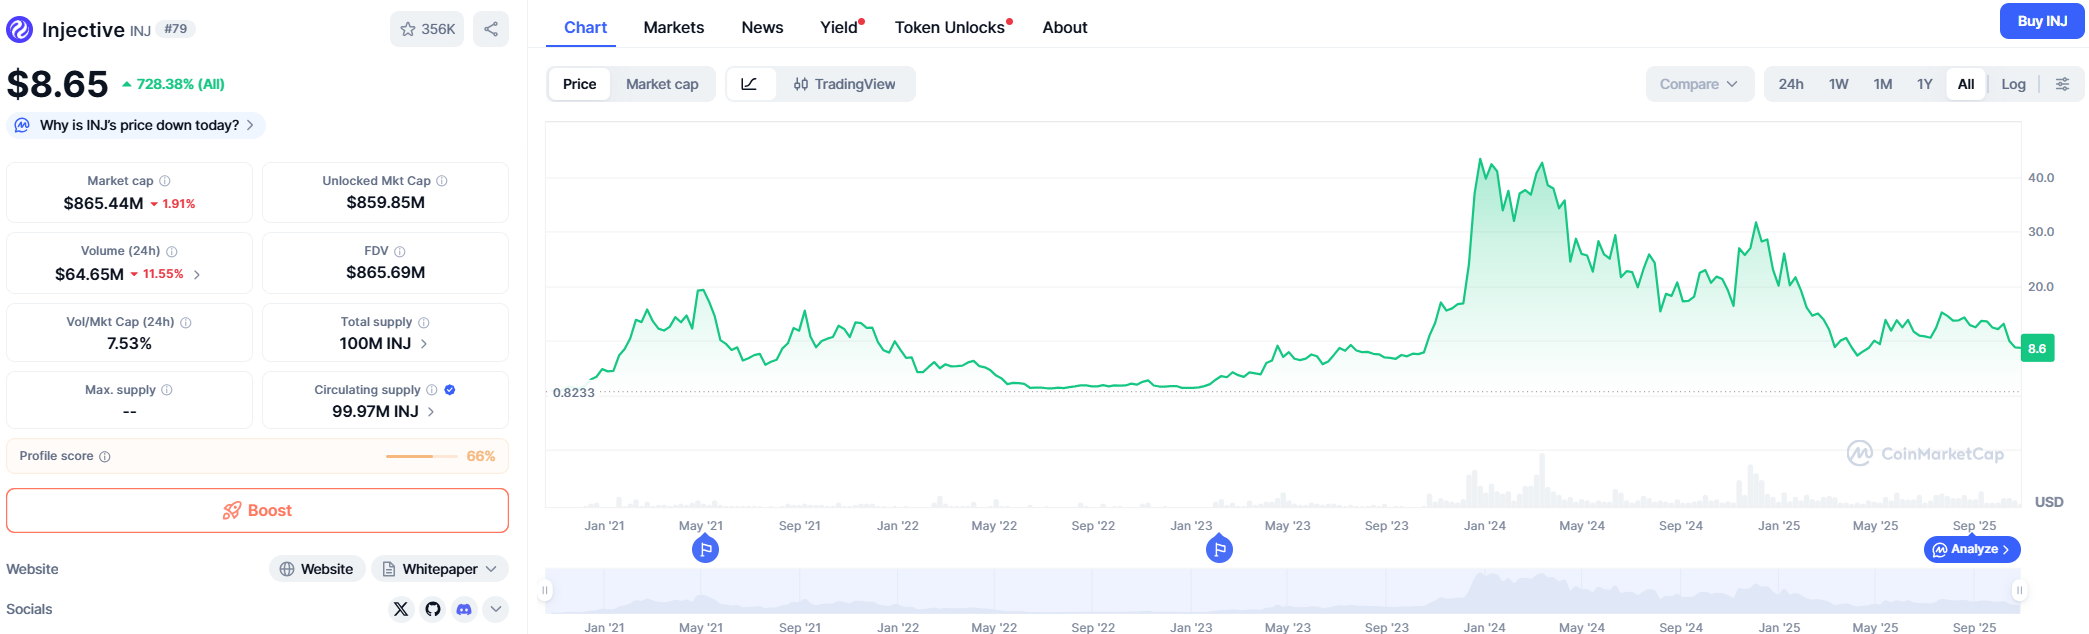Expand the Whitepaper dropdown
Viewport: 2089px width, 634px height.
point(440,569)
